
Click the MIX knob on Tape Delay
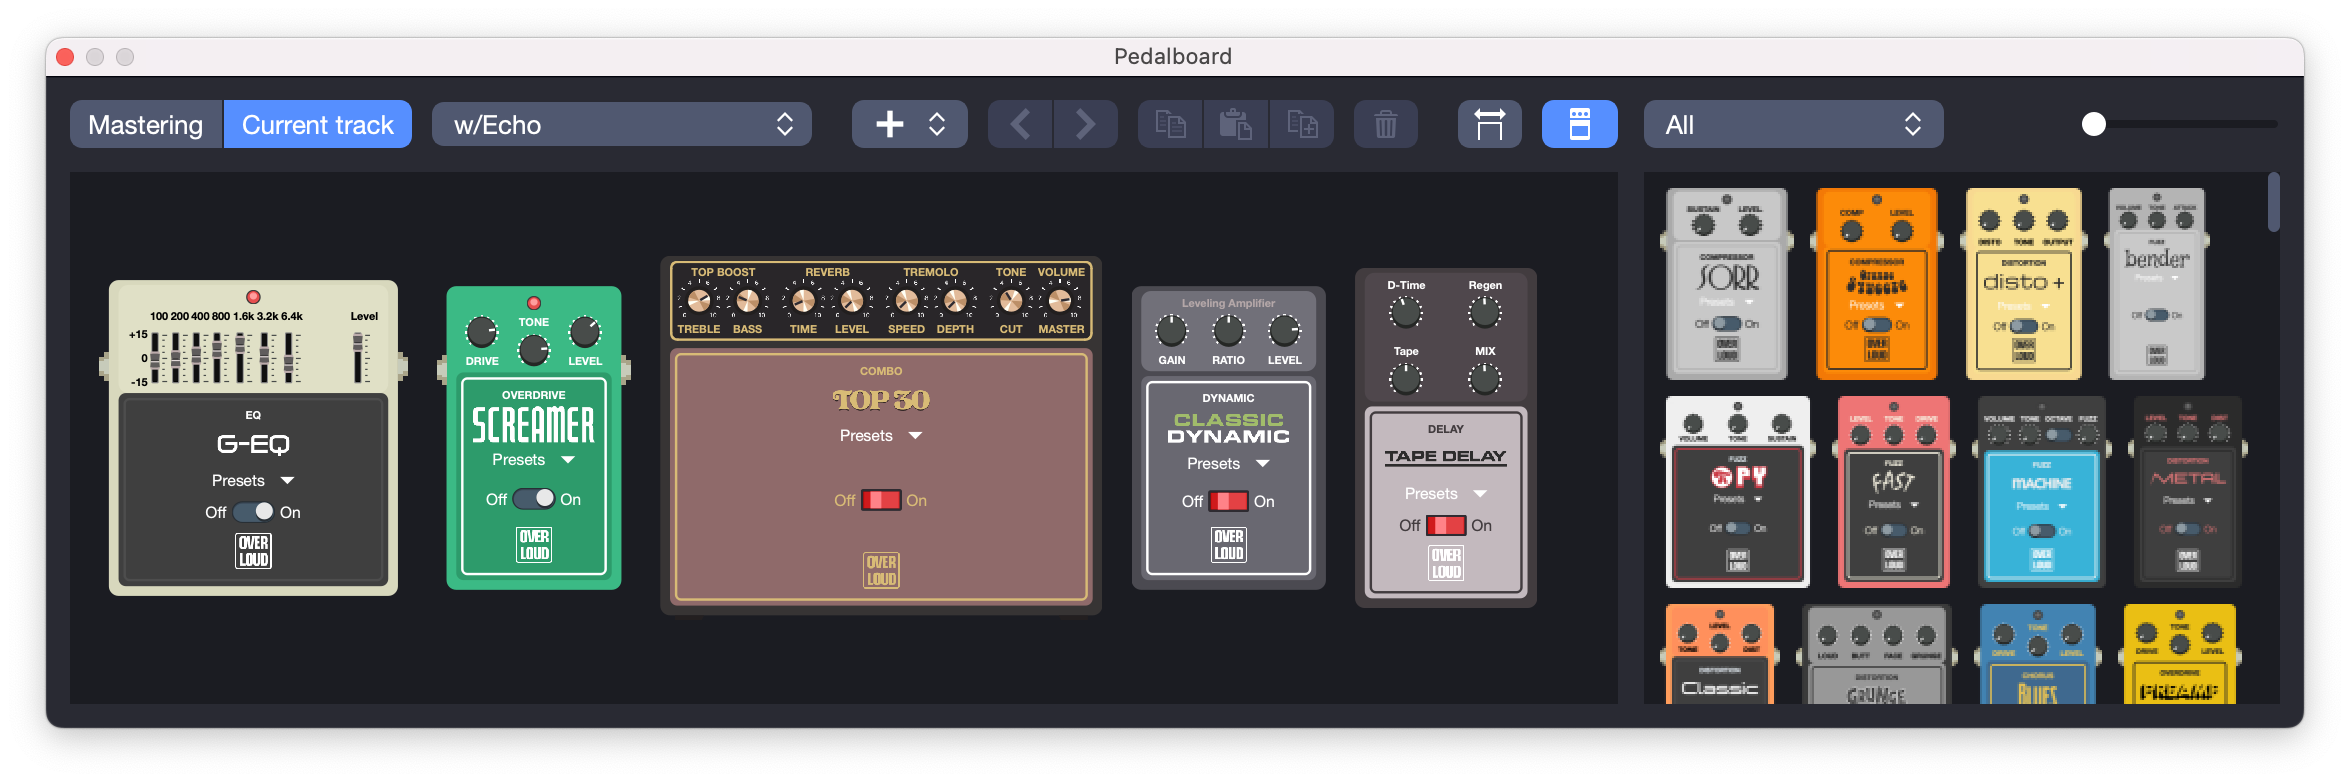point(1485,379)
